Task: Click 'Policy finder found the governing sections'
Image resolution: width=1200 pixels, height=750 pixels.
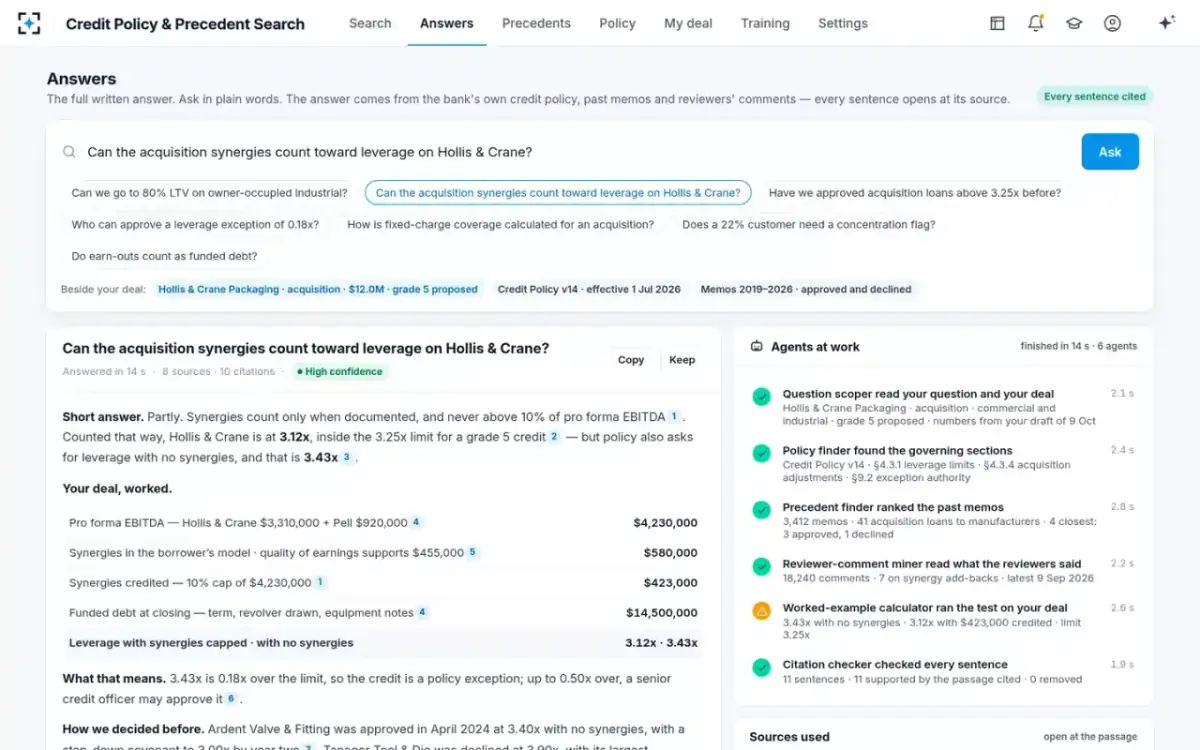Action: pos(897,451)
